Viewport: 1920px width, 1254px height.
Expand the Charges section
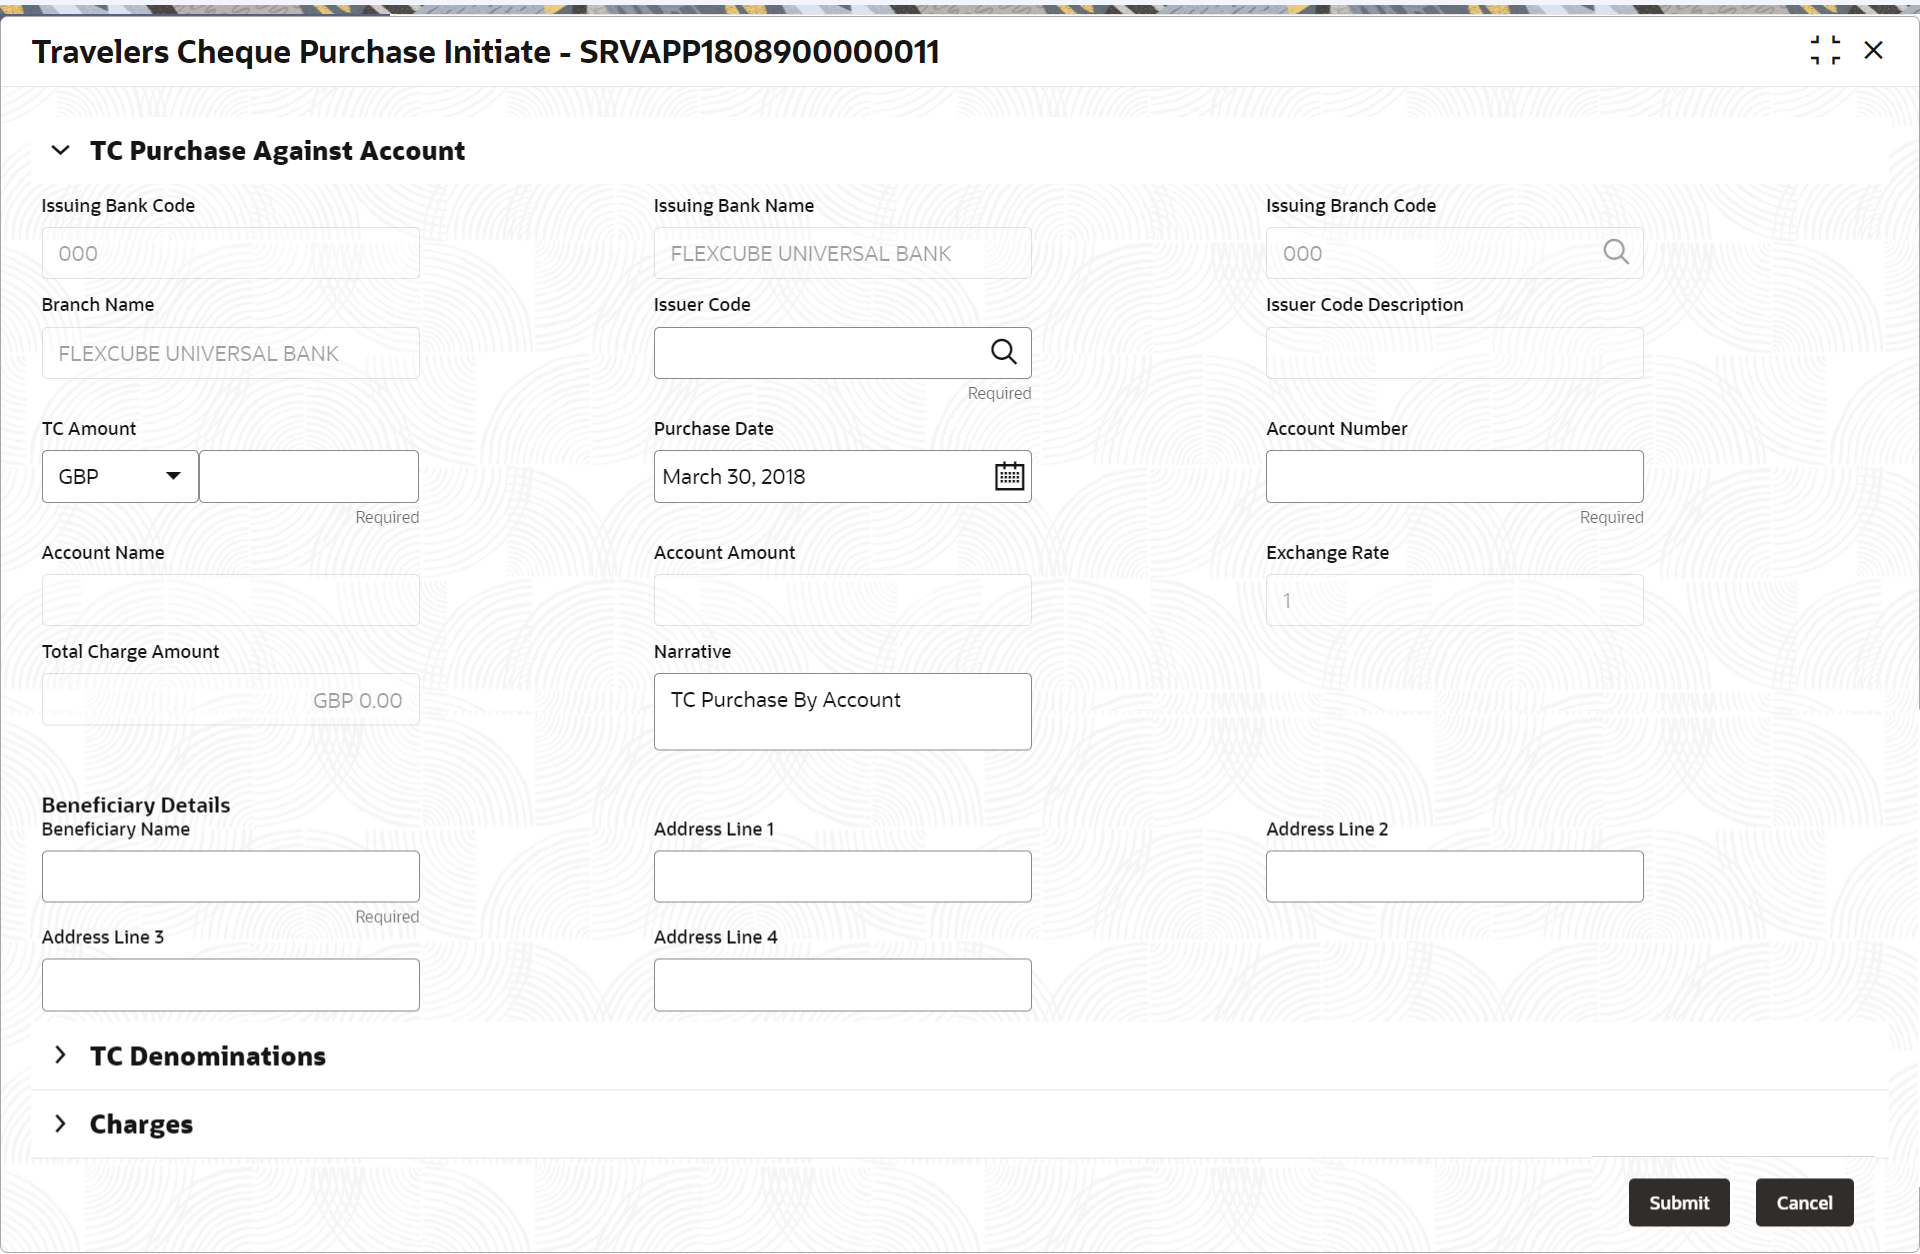[61, 1123]
